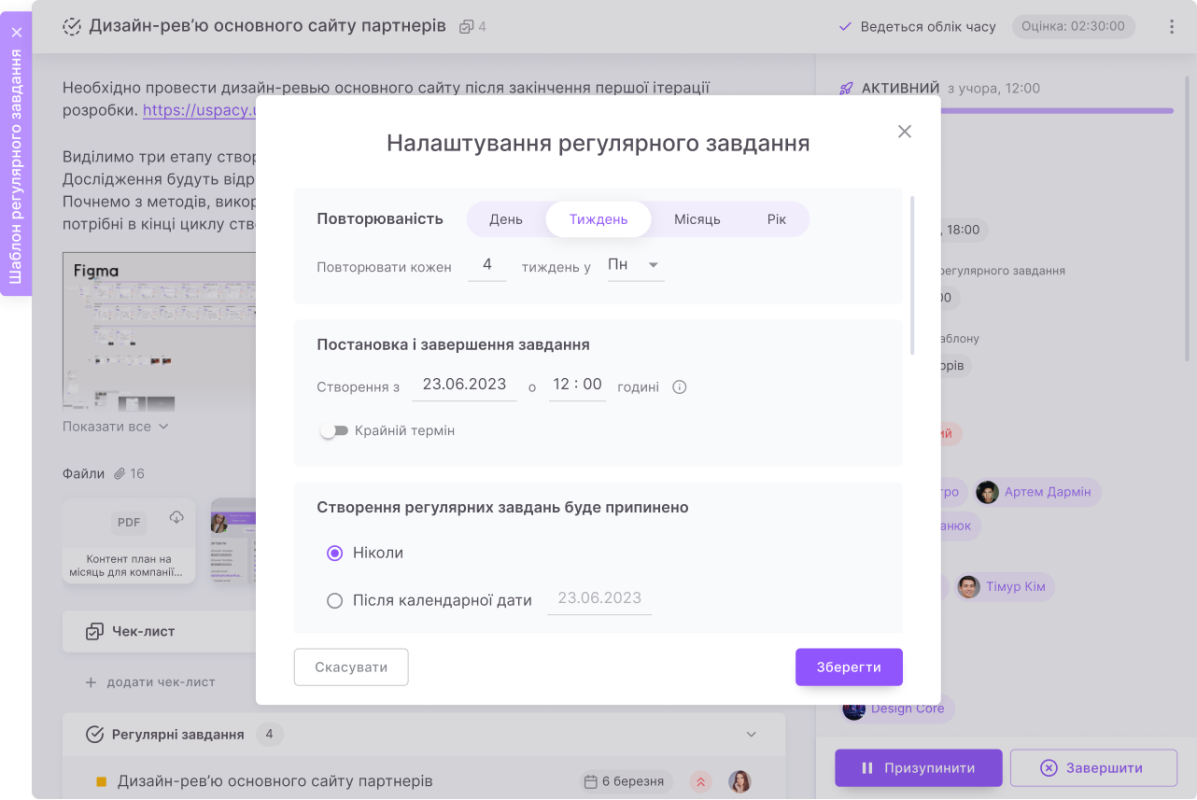Open the three-dot menu in task header

click(1171, 27)
